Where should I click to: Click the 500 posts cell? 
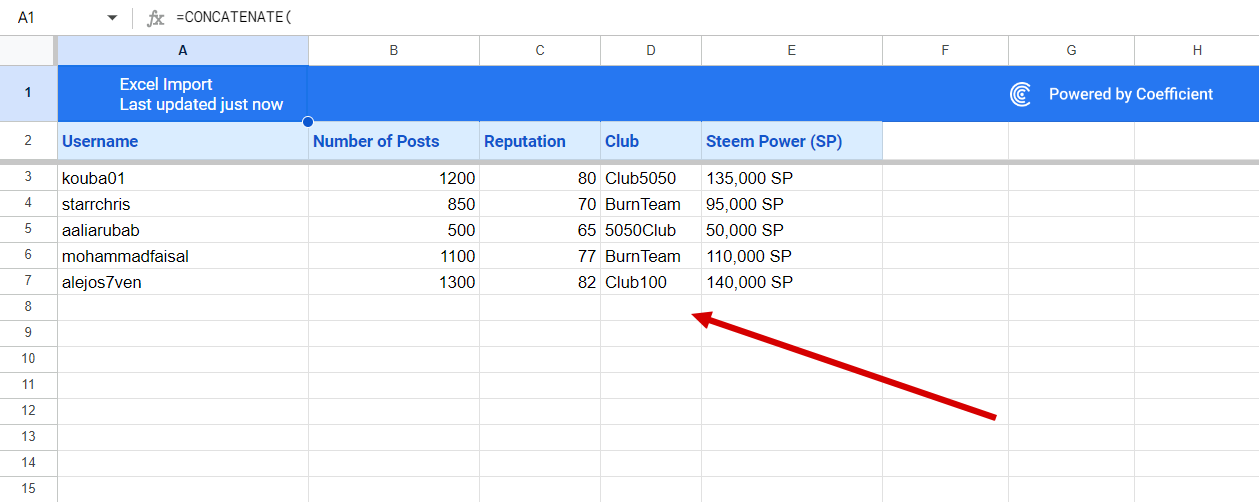pos(394,230)
